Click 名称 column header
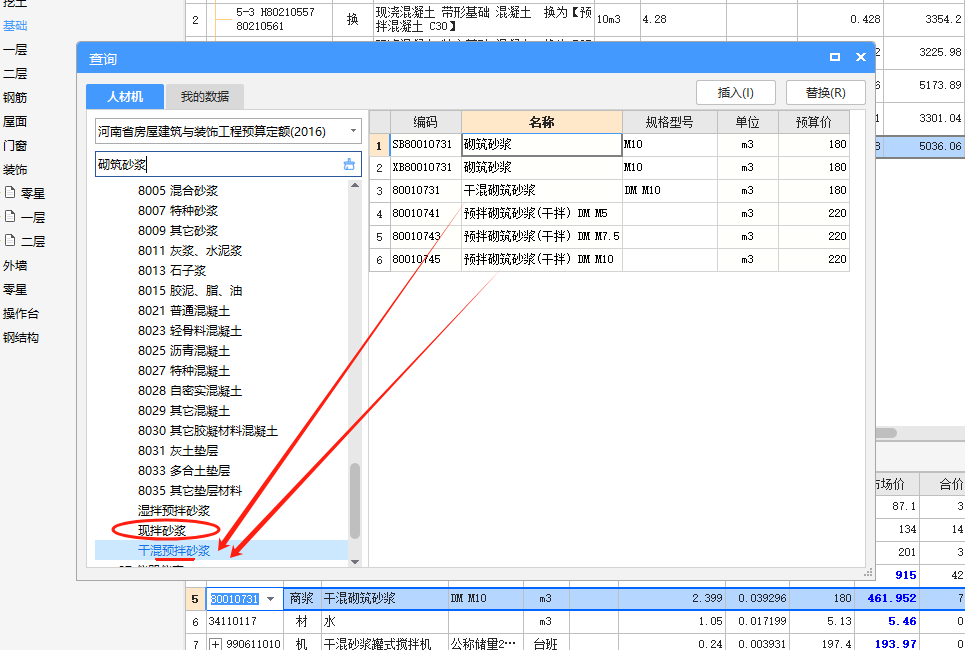965x650 pixels. [x=542, y=122]
